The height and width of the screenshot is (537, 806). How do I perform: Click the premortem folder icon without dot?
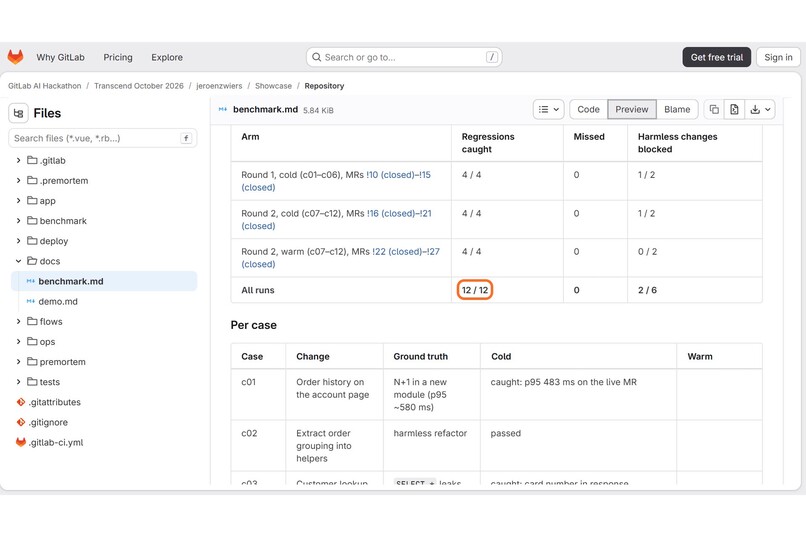pyautogui.click(x=32, y=362)
